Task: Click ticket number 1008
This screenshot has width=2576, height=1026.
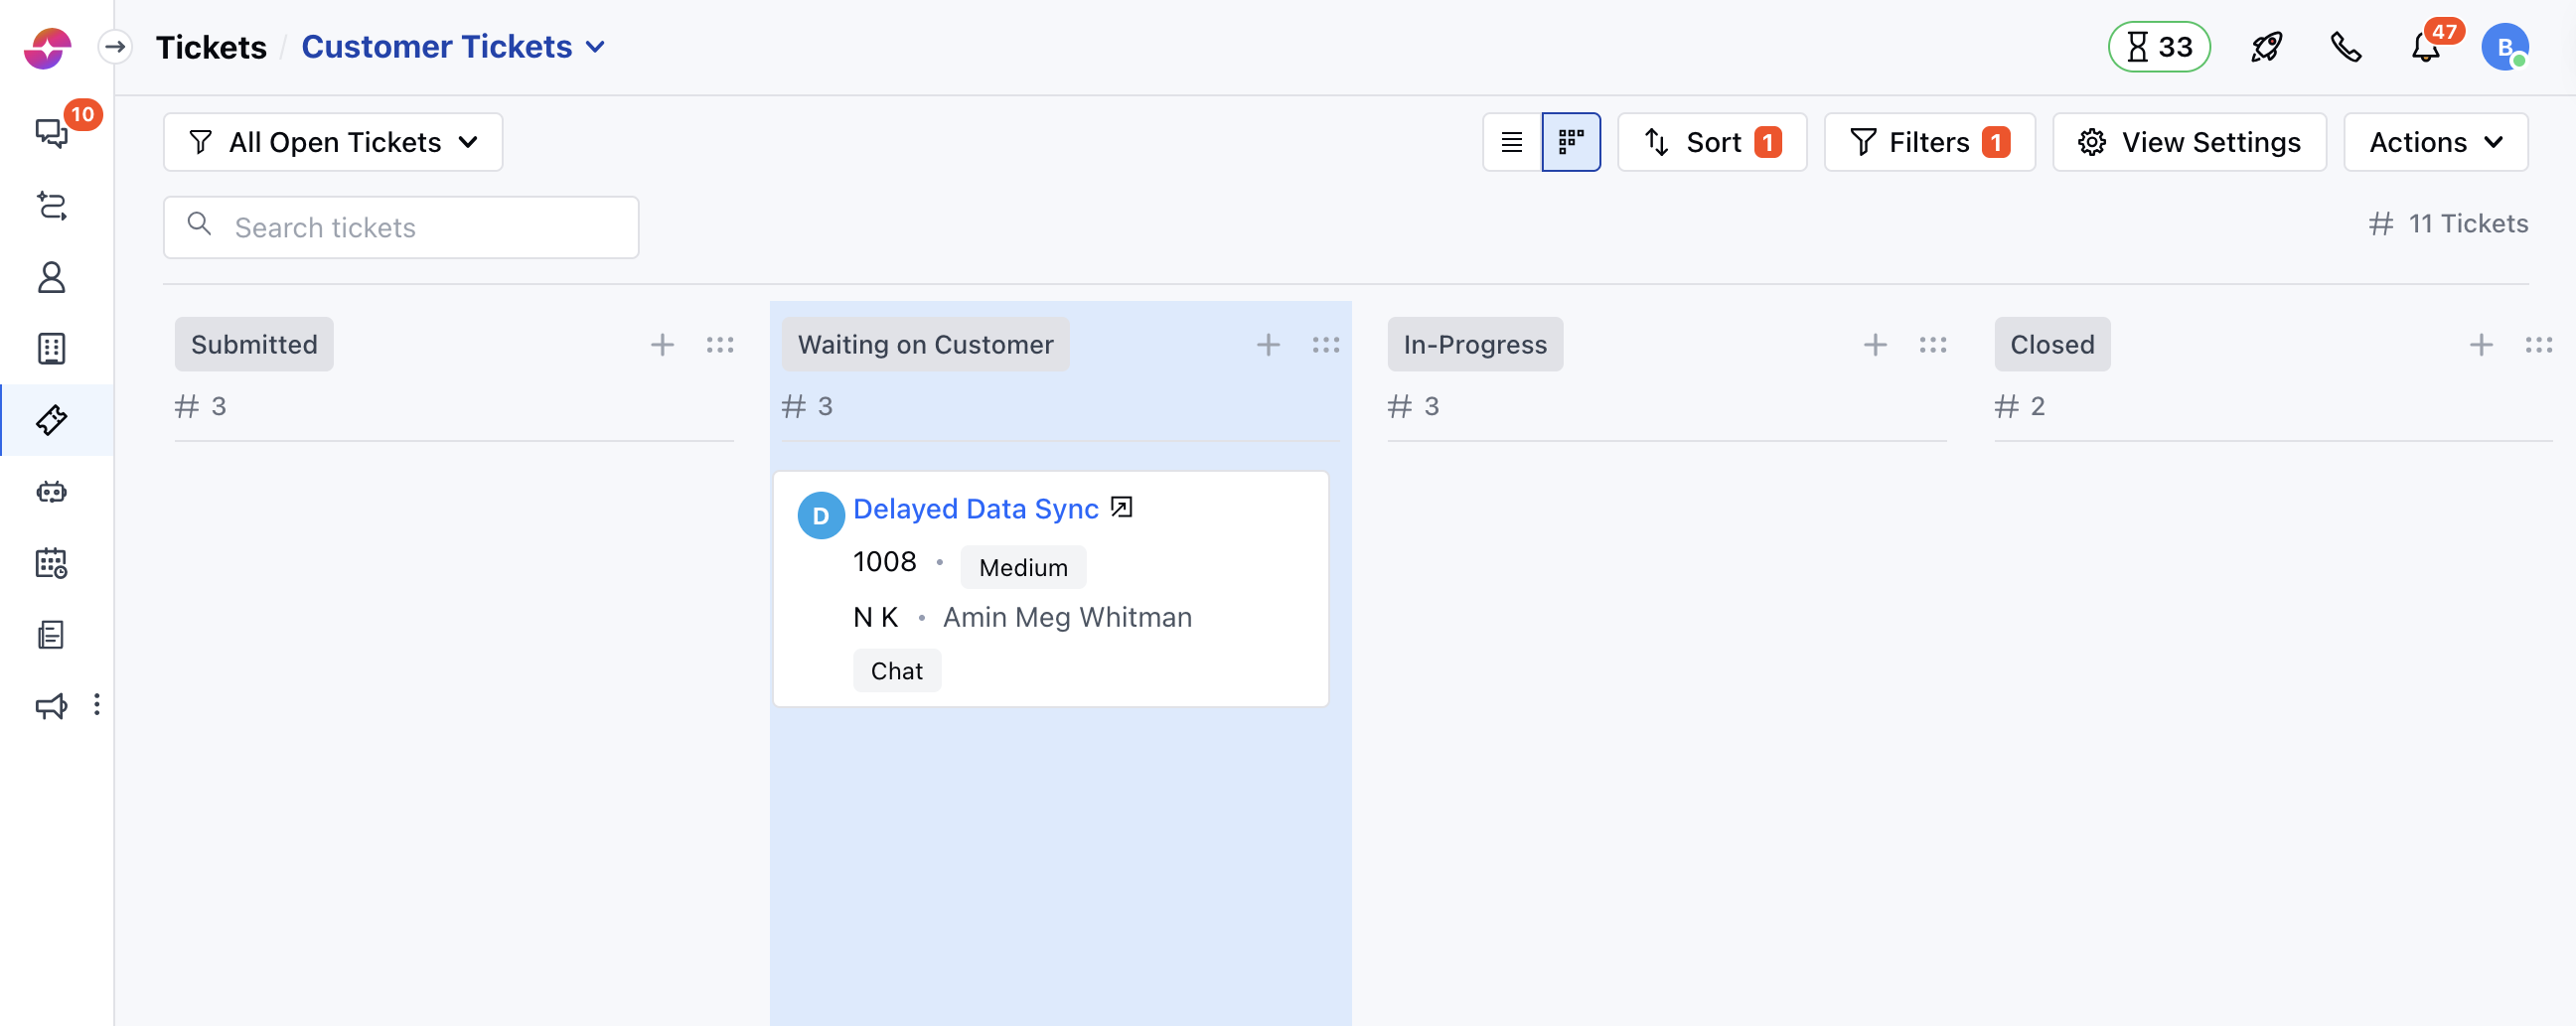Action: (884, 562)
